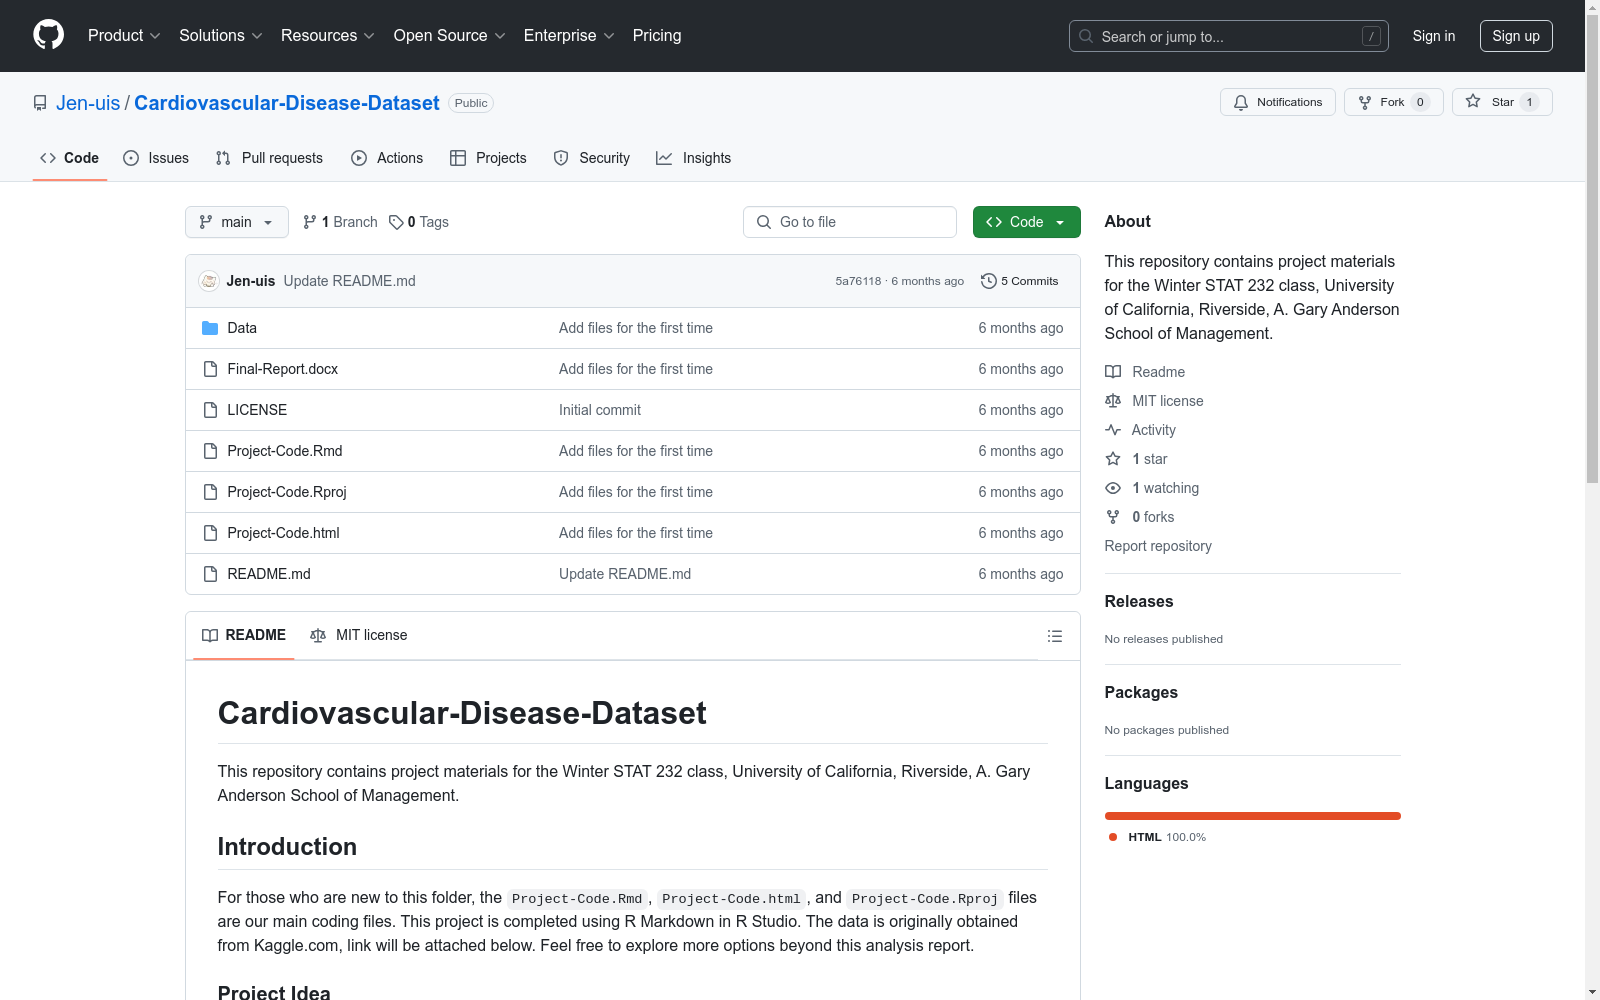This screenshot has height=1000, width=1600.
Task: Star the repository using the star icon
Action: click(1472, 102)
